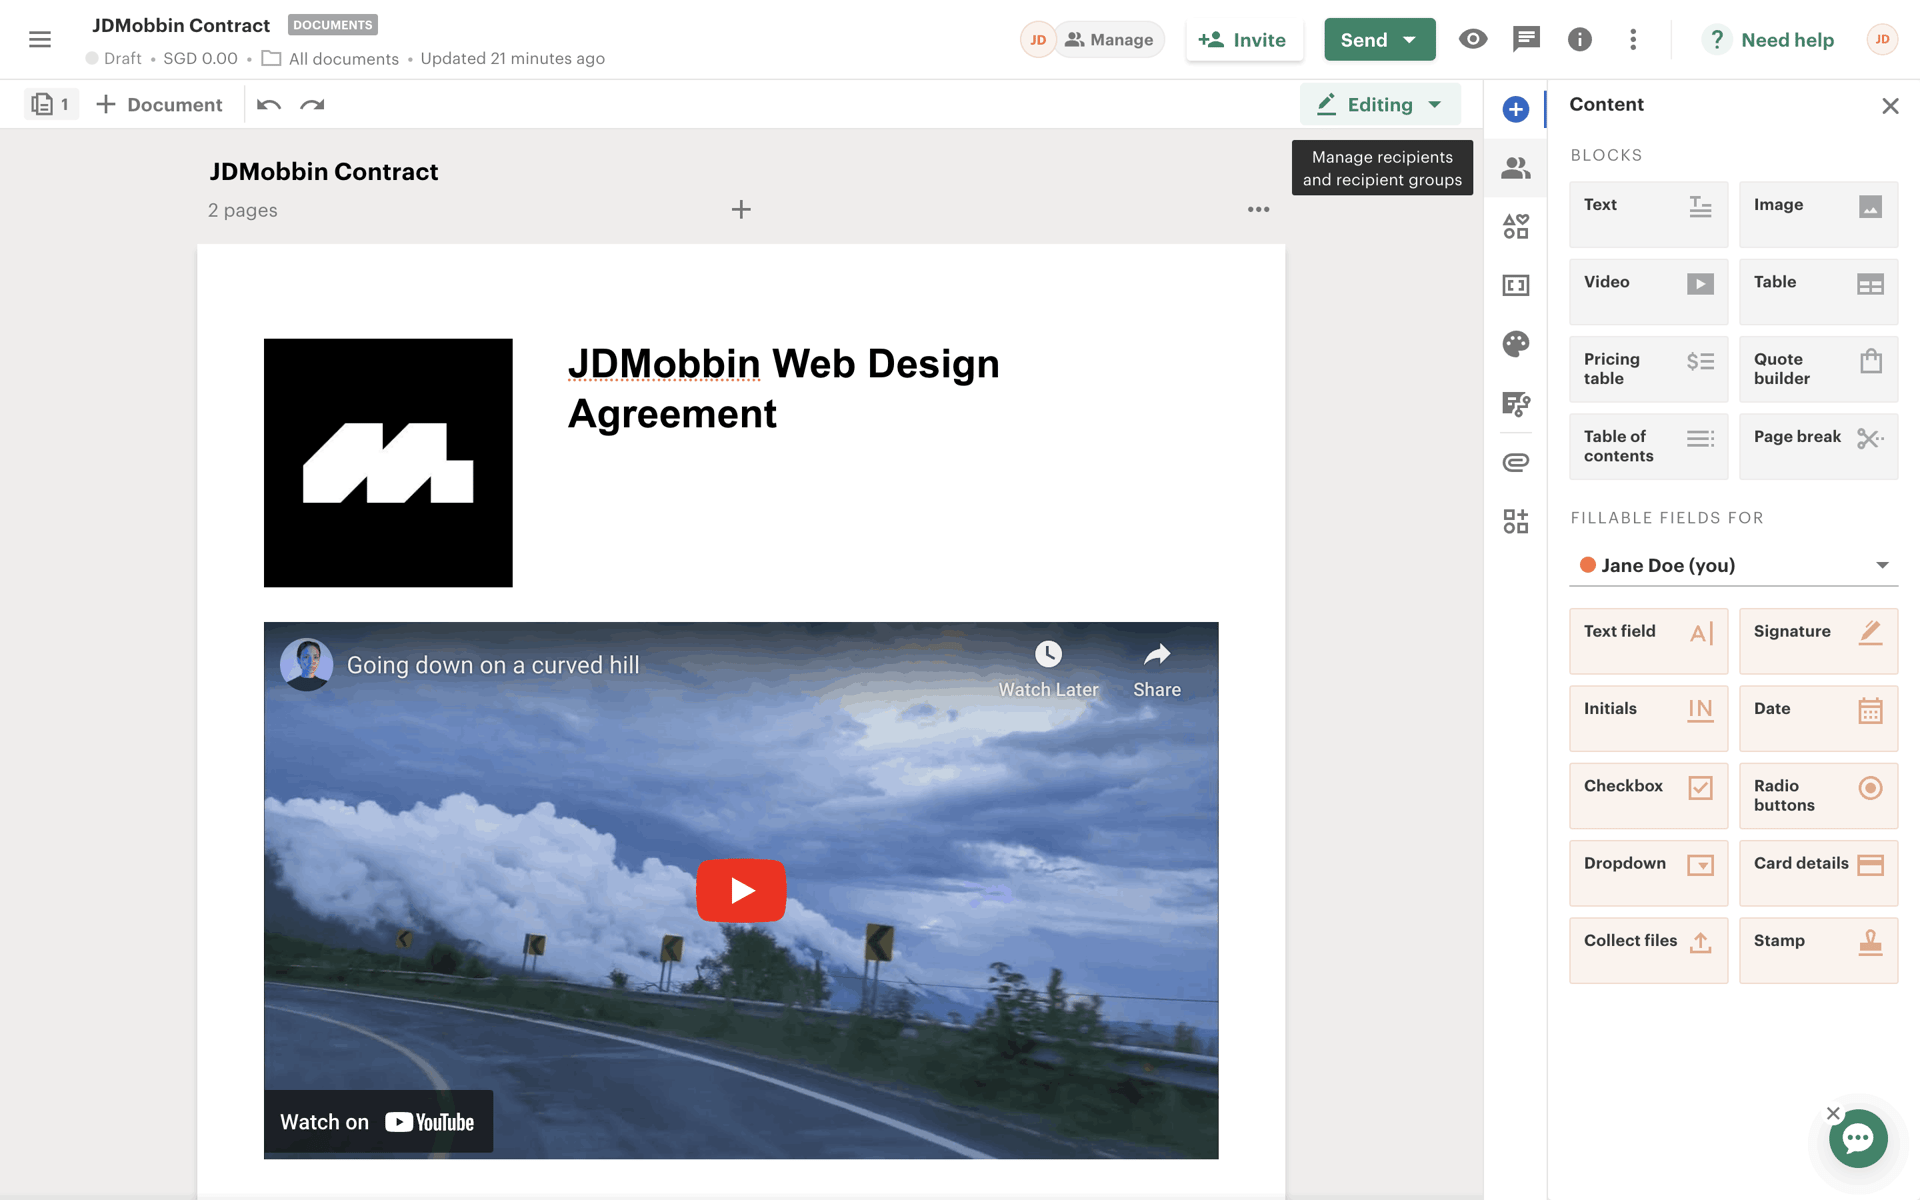Add a Collect files field

point(1648,950)
